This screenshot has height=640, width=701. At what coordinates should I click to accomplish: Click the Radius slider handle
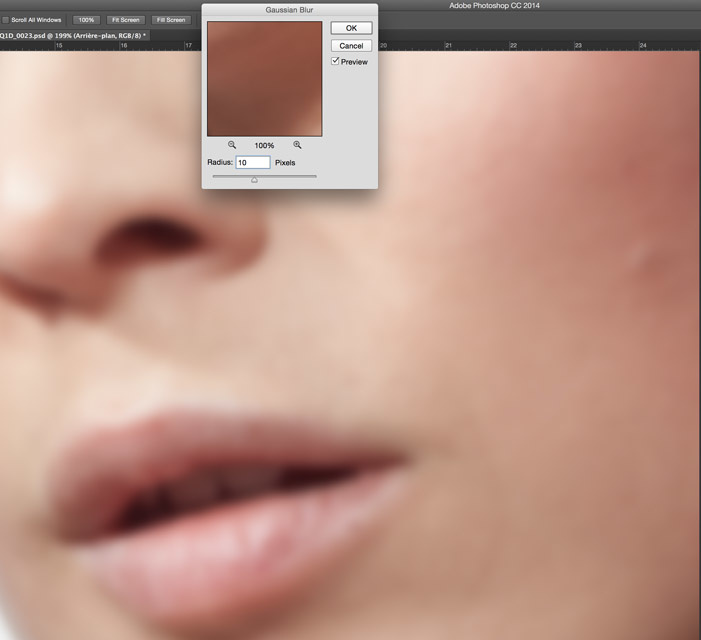pyautogui.click(x=254, y=180)
